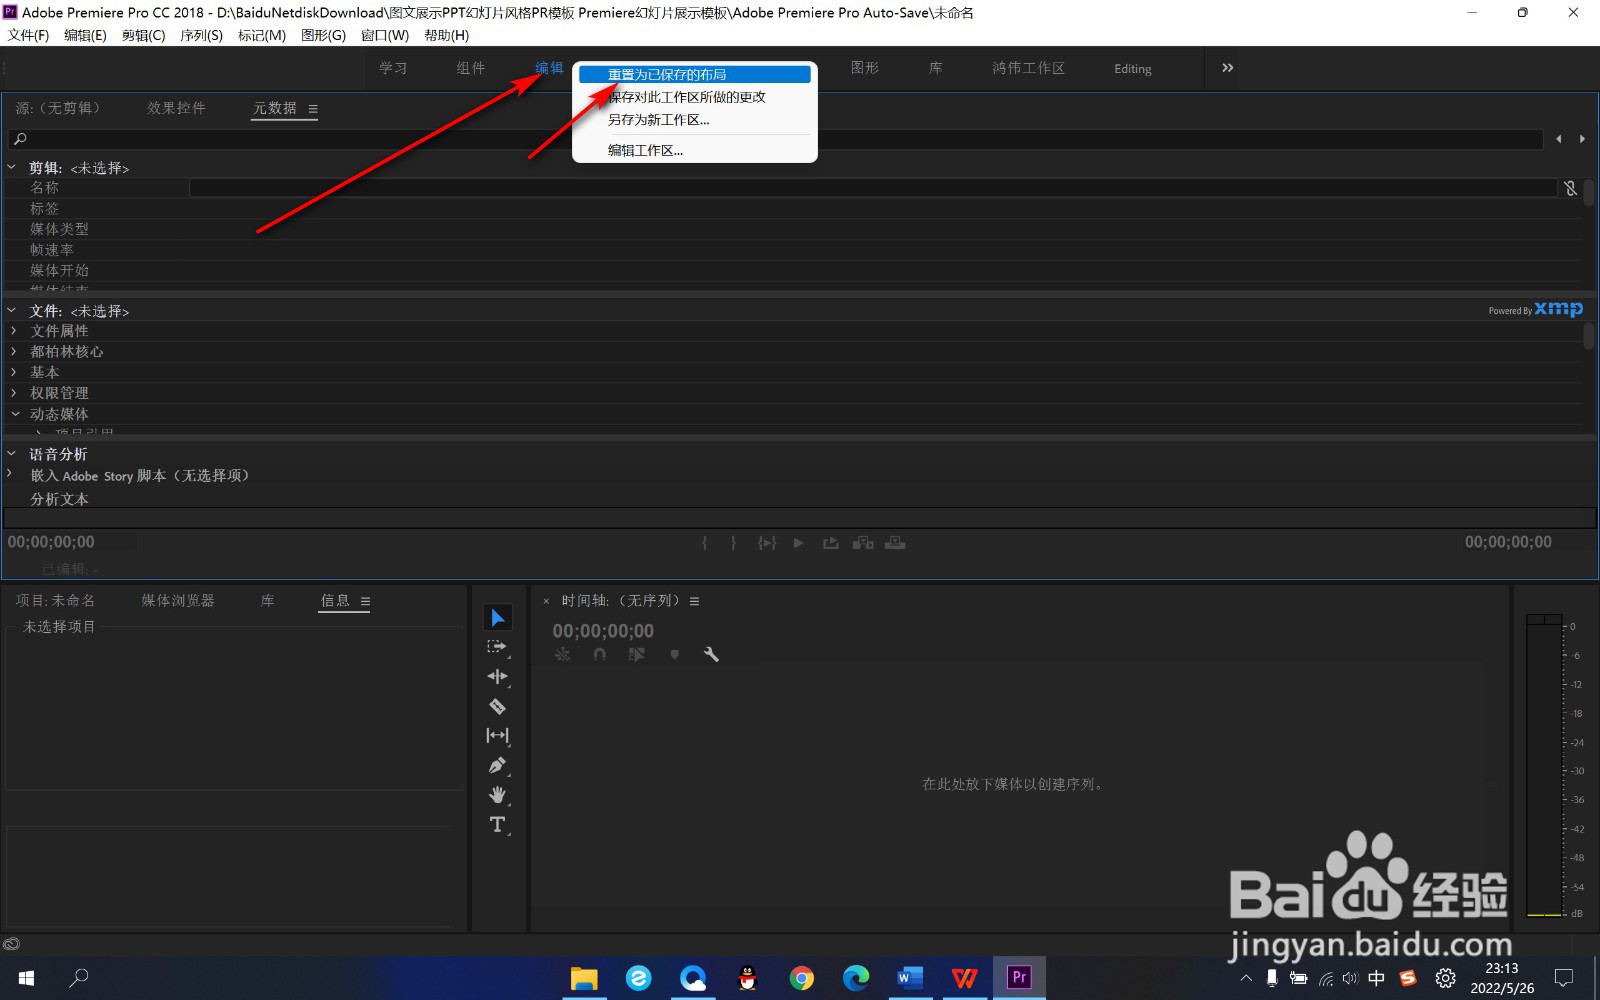The width and height of the screenshot is (1600, 1000).
Task: Toggle timeline snap magnet icon
Action: click(x=599, y=654)
